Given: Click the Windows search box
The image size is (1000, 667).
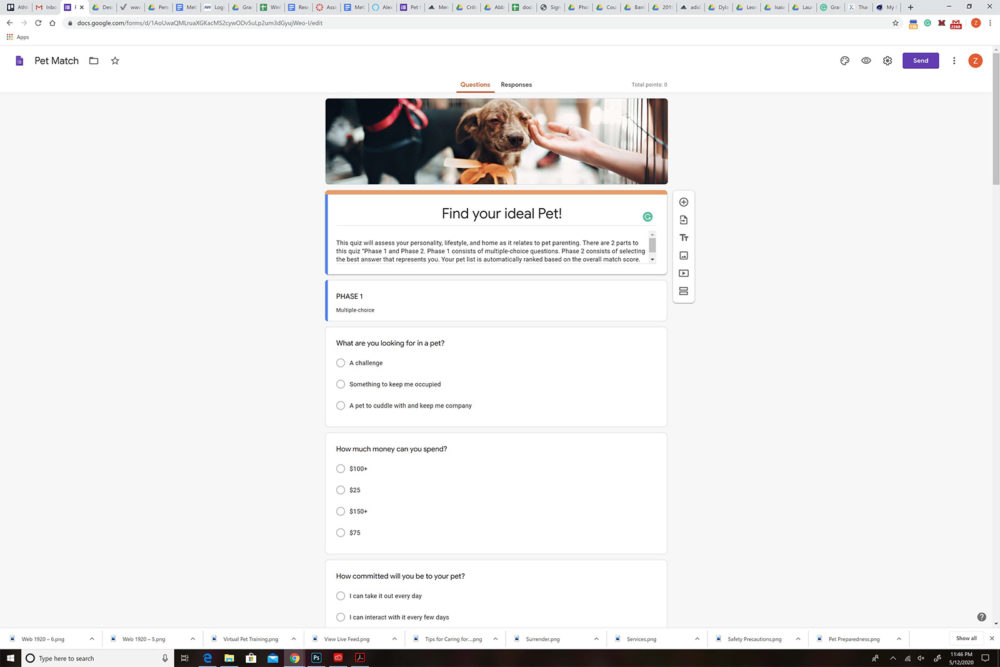Looking at the screenshot, I should [98, 658].
